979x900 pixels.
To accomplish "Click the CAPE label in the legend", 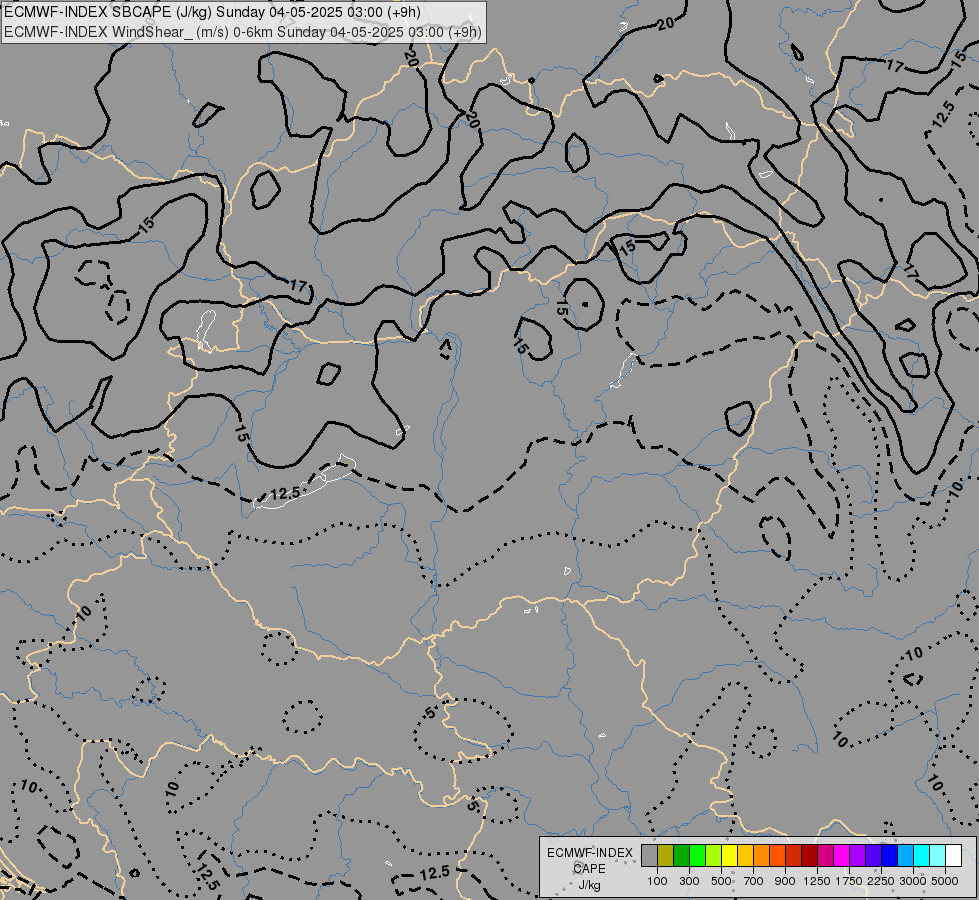I will coord(589,869).
